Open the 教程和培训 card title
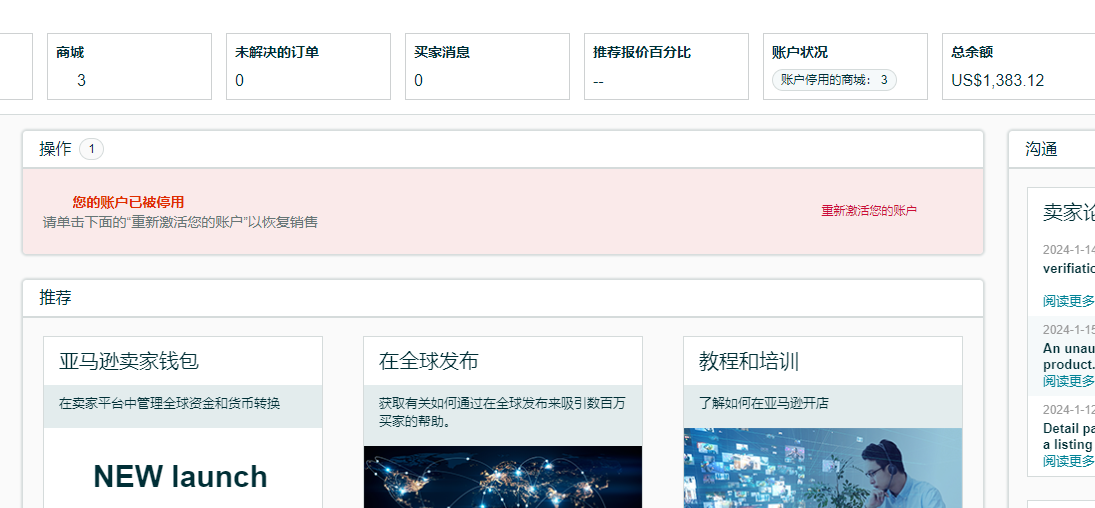1095x508 pixels. (749, 361)
